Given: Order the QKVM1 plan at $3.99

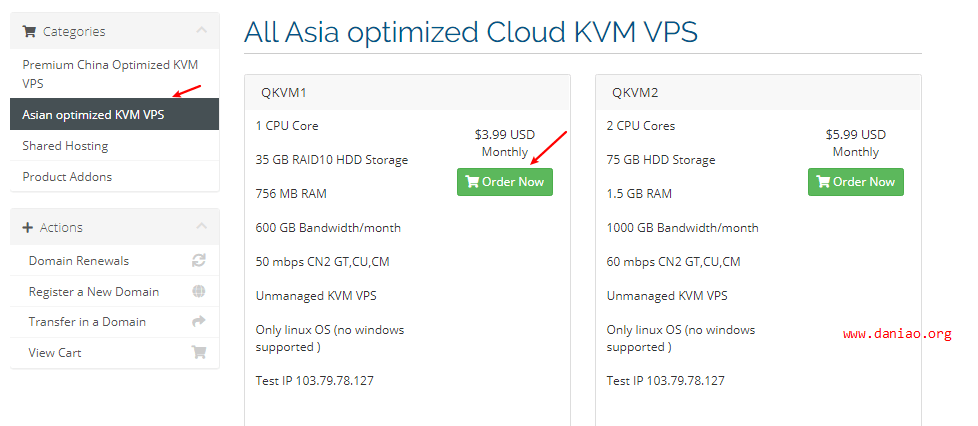Looking at the screenshot, I should tap(505, 182).
